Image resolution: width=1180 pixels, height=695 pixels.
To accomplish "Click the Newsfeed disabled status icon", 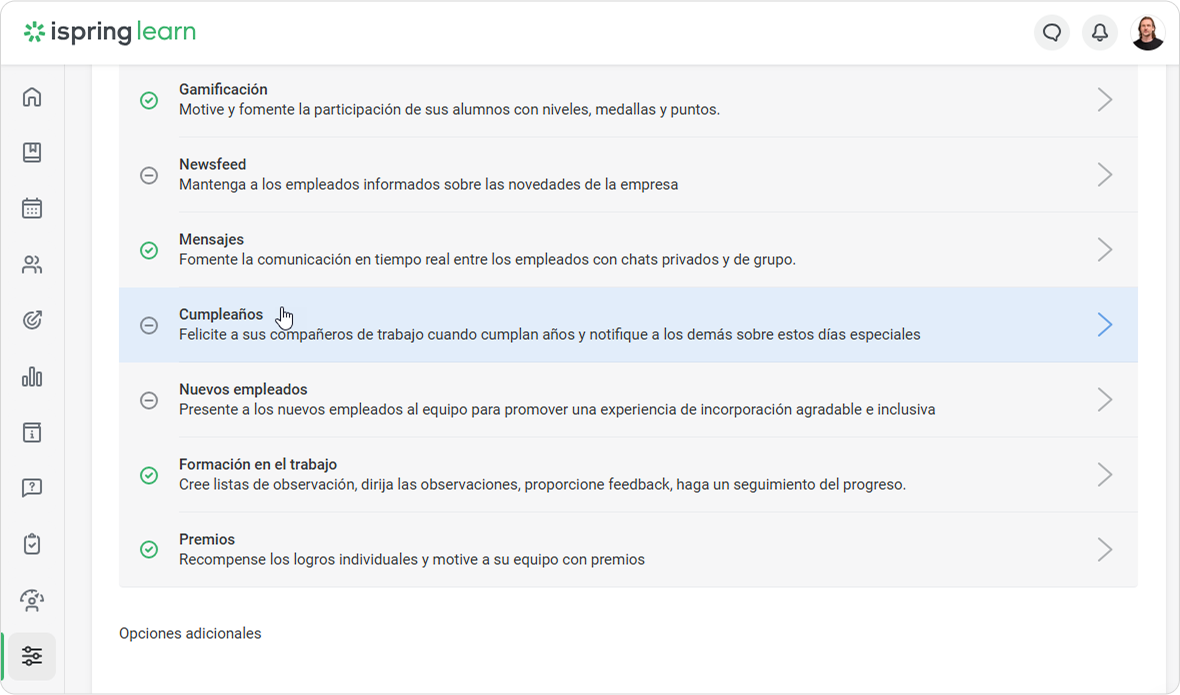I will coord(149,175).
